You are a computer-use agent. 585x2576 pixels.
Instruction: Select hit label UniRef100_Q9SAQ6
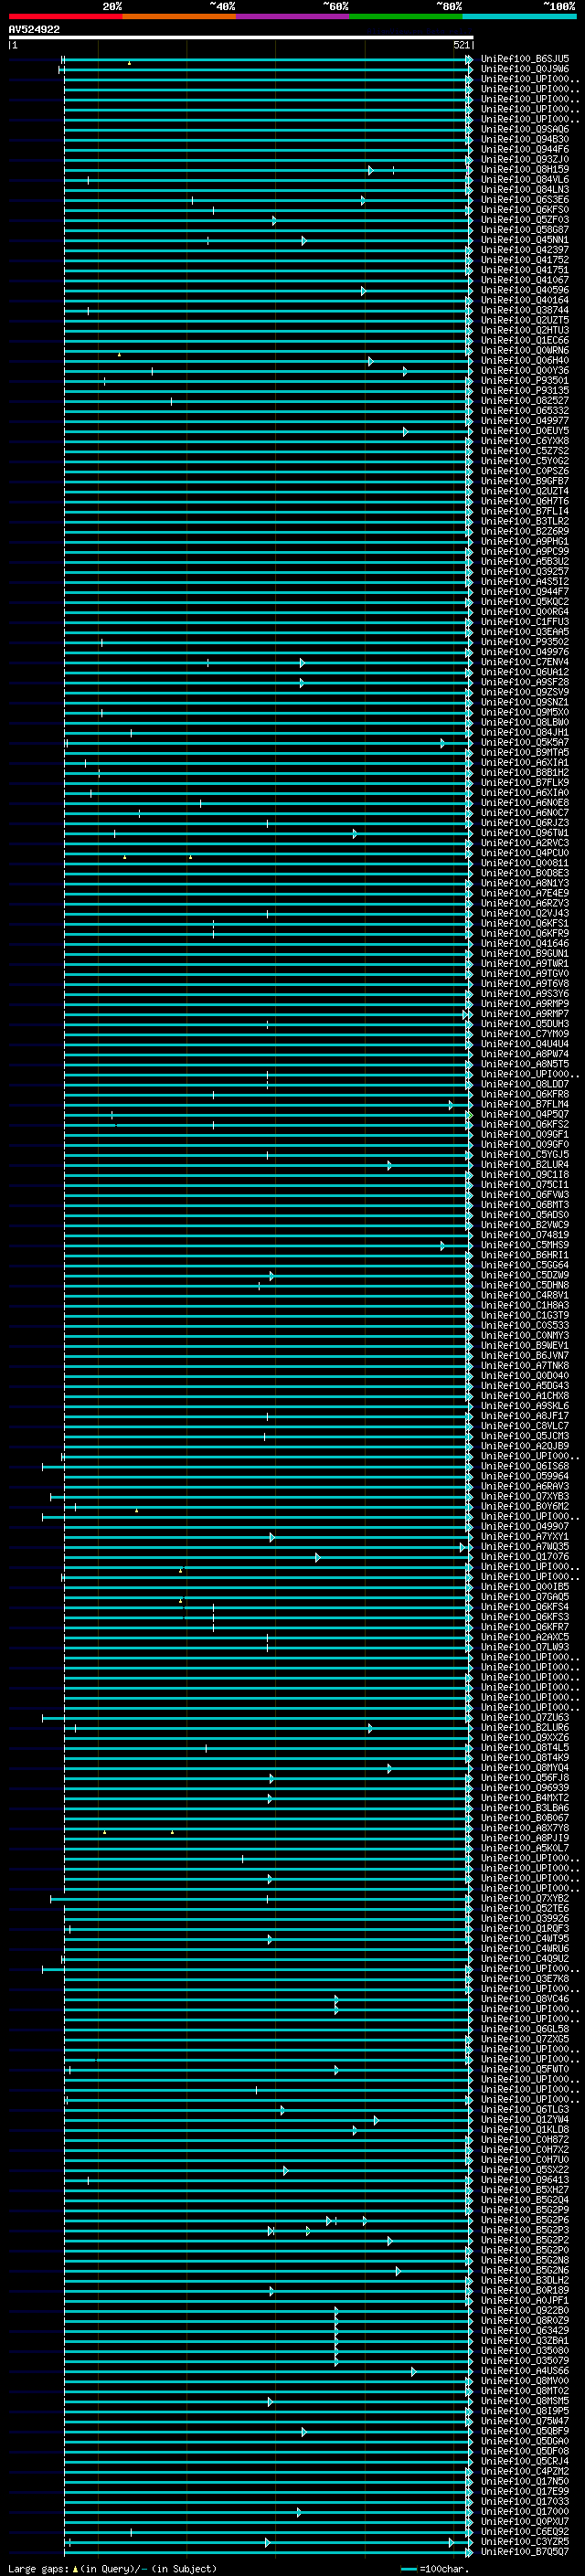(524, 129)
